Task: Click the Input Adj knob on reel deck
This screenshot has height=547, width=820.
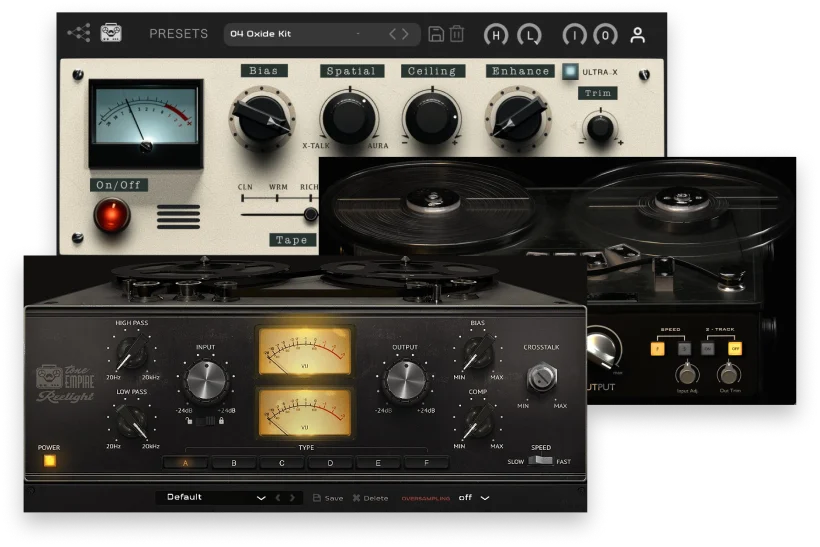Action: 687,374
